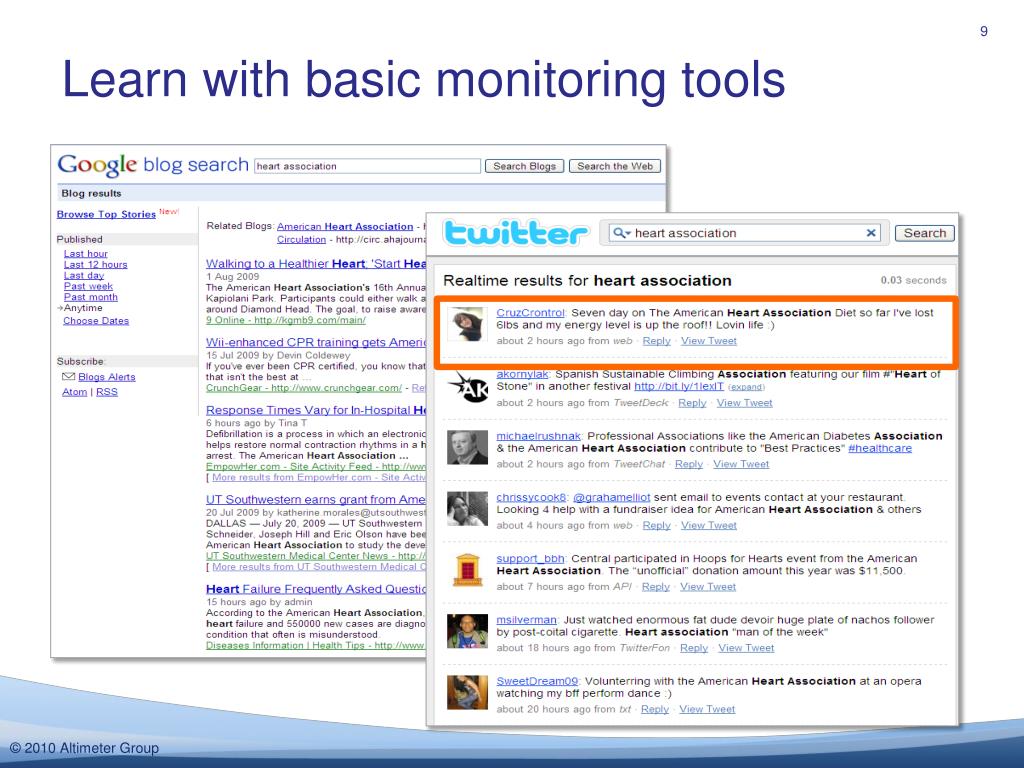Open the chrissycook8 username link

point(531,498)
